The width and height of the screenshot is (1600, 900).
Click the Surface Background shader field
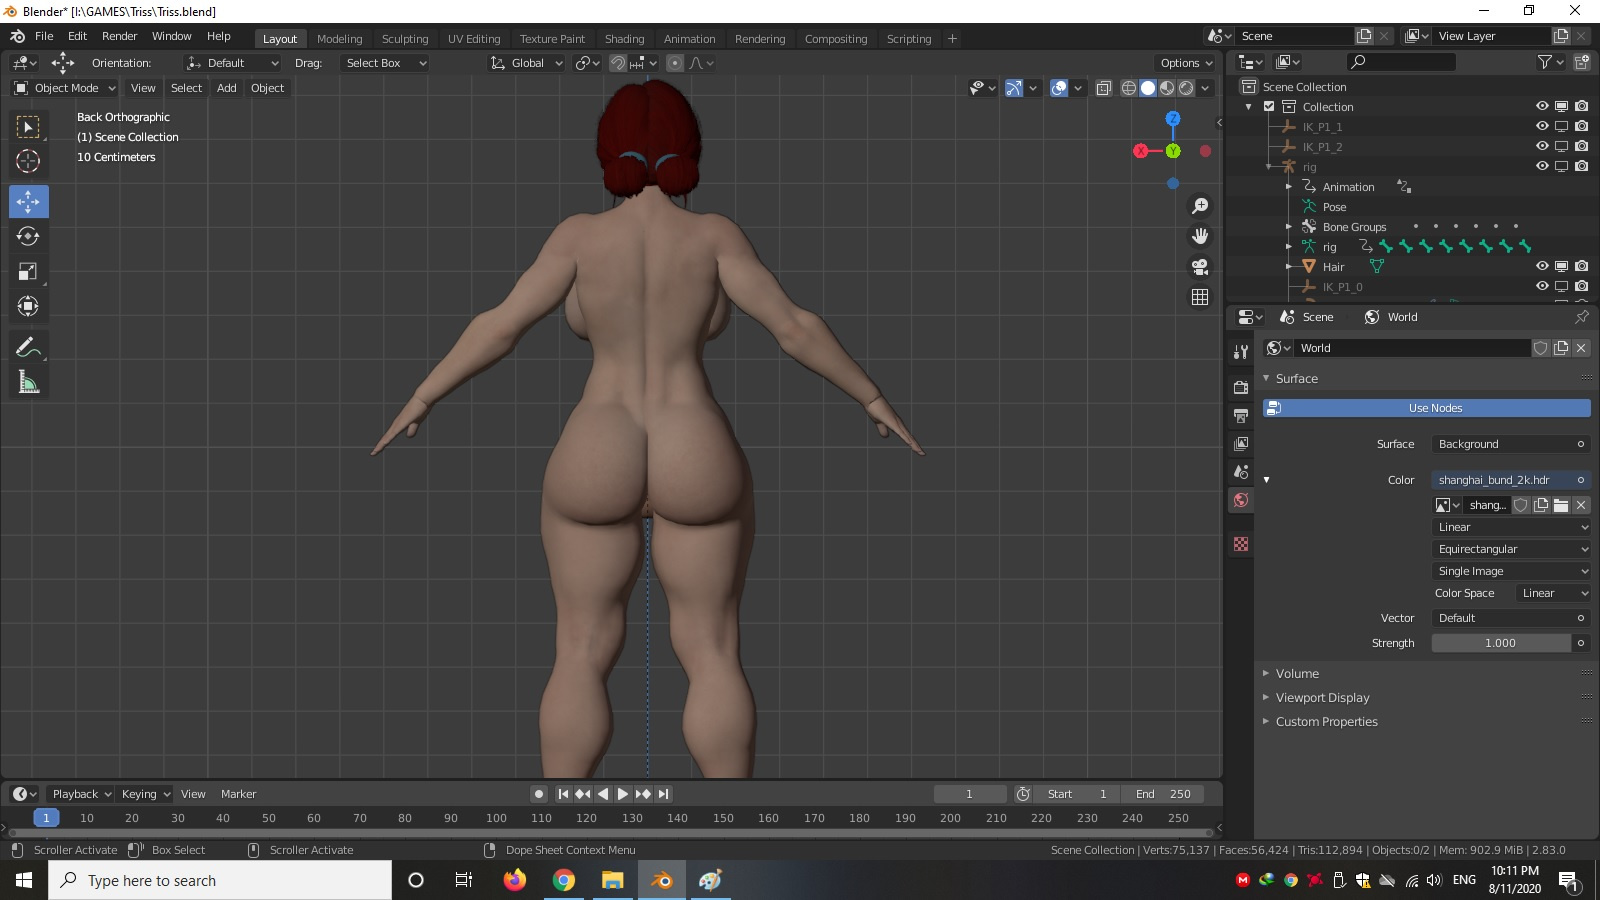pyautogui.click(x=1511, y=444)
